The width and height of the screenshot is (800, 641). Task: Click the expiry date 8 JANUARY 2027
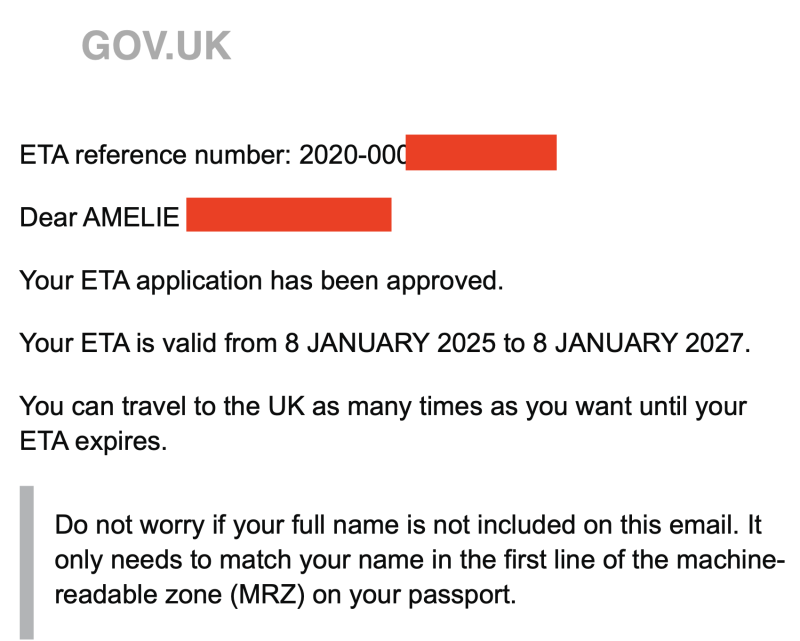[x=637, y=344]
